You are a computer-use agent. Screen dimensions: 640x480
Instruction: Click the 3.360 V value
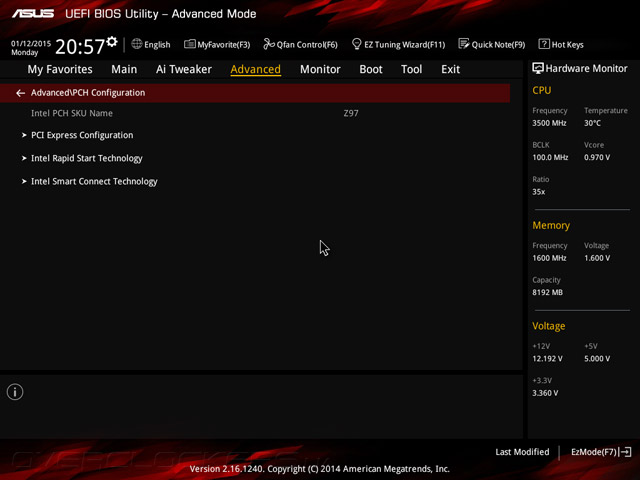click(x=545, y=393)
